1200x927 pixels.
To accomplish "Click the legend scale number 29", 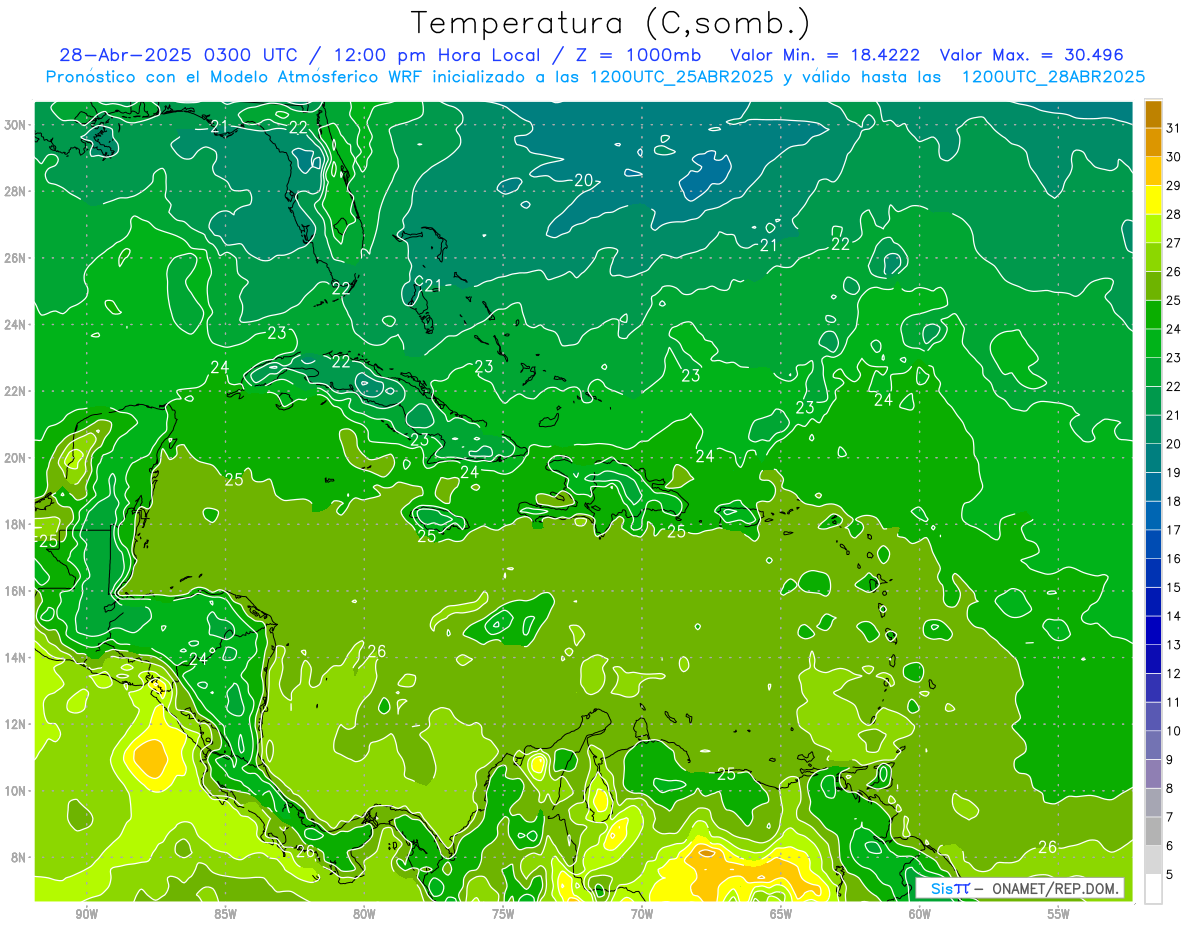I will (x=1174, y=186).
